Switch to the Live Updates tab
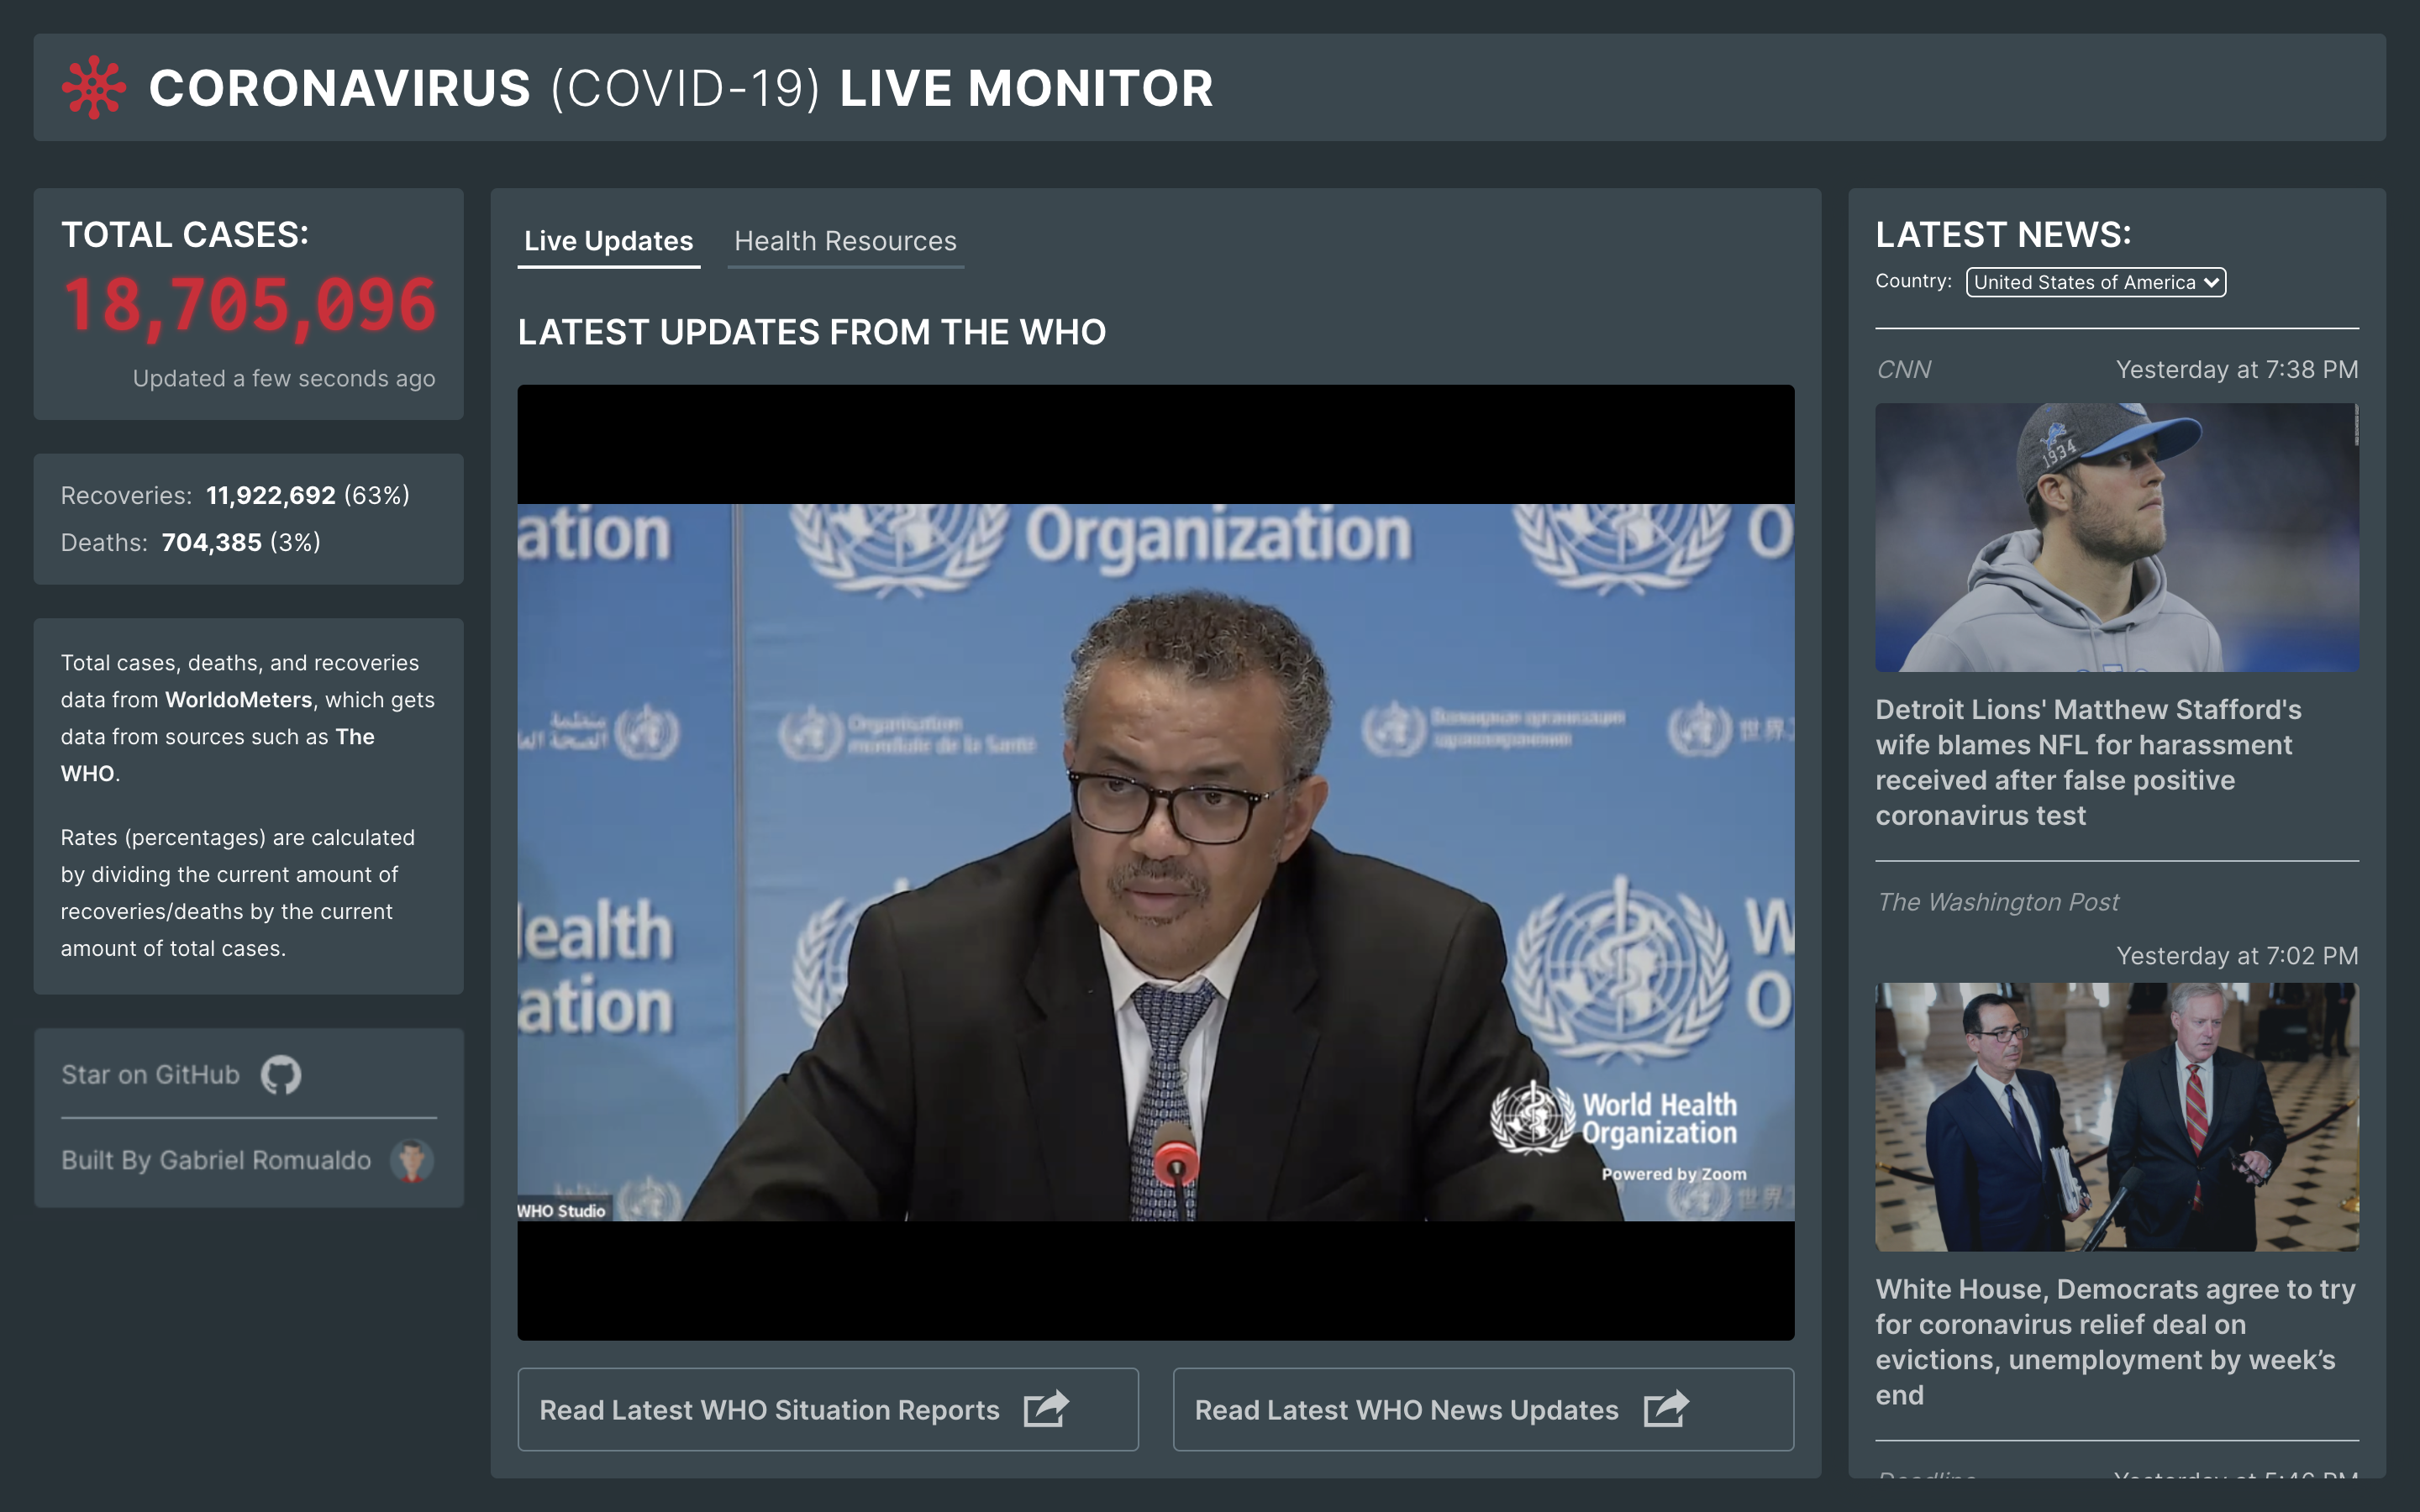Screen dimensions: 2420x1512 tap(608, 241)
